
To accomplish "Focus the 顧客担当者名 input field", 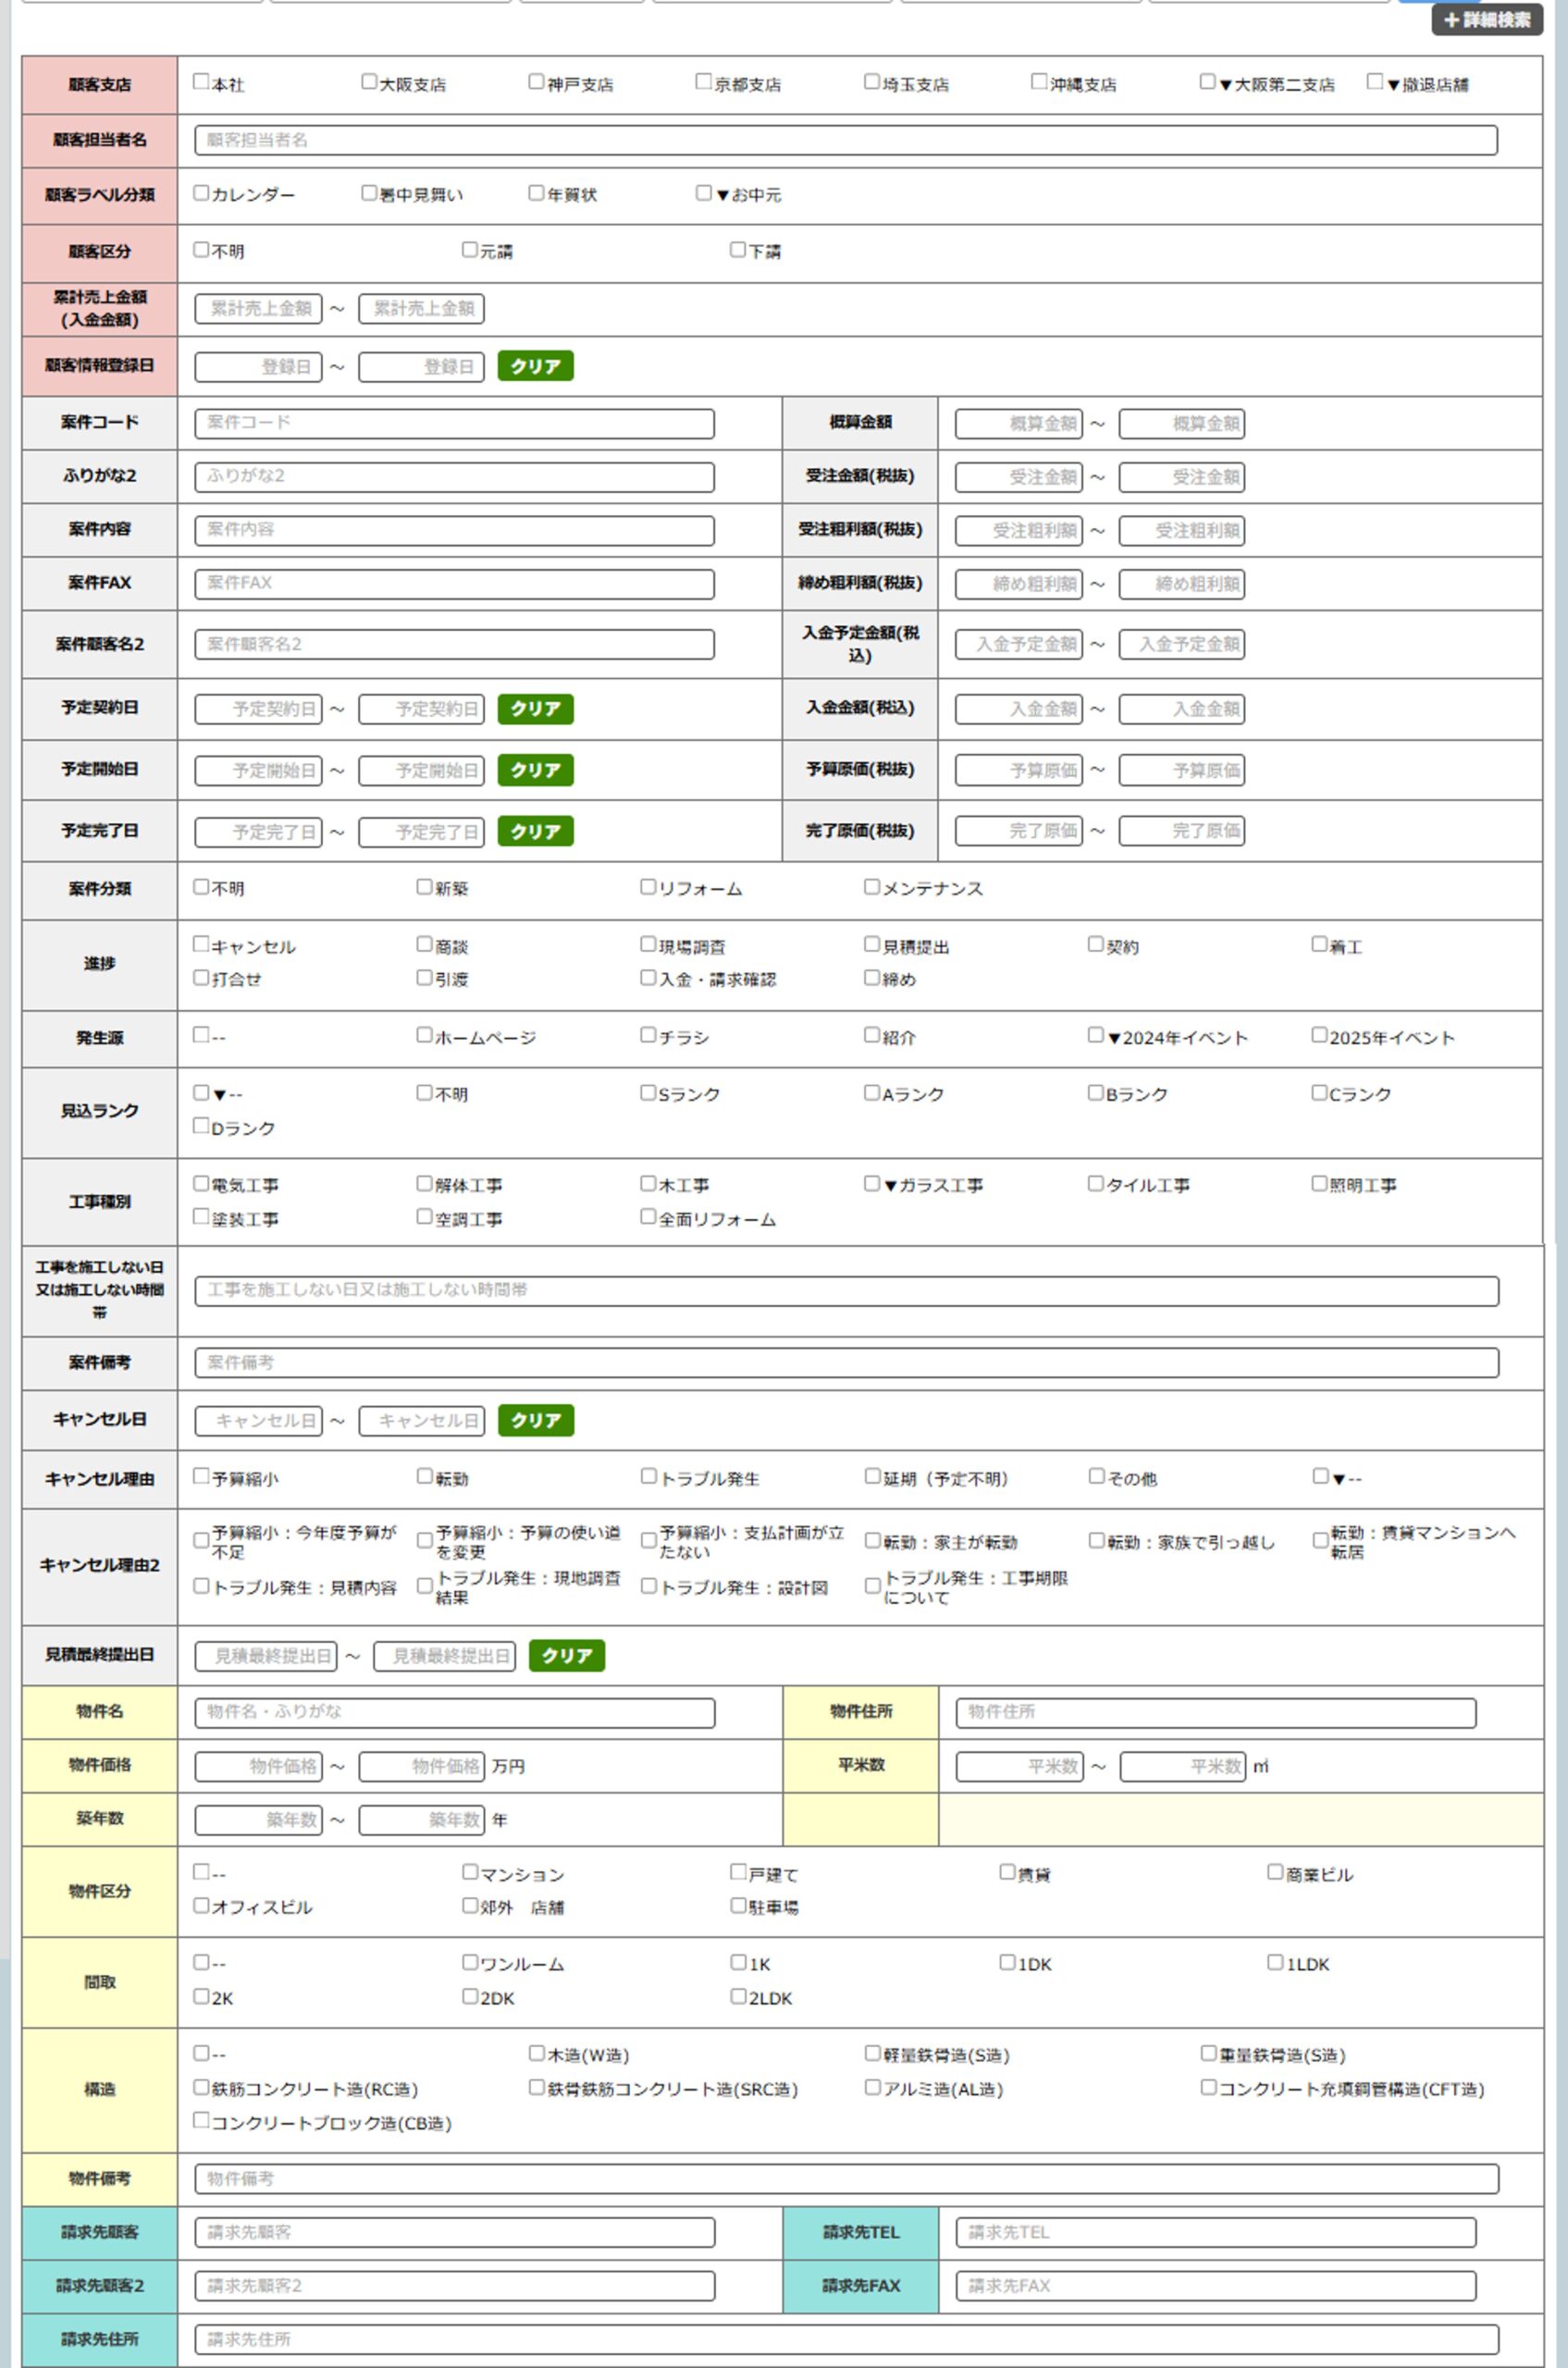I will pyautogui.click(x=846, y=140).
